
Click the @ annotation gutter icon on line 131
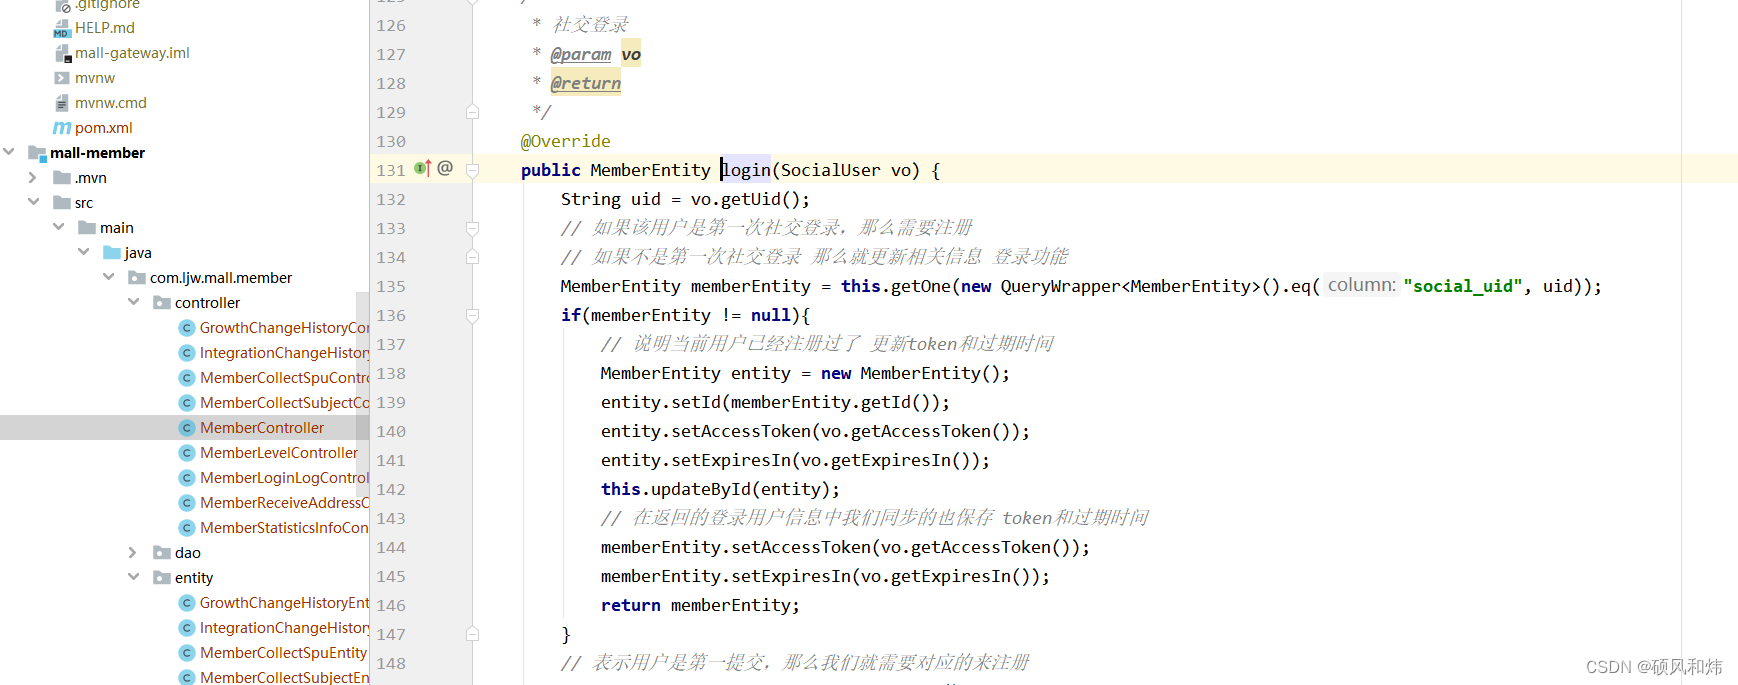pyautogui.click(x=445, y=168)
